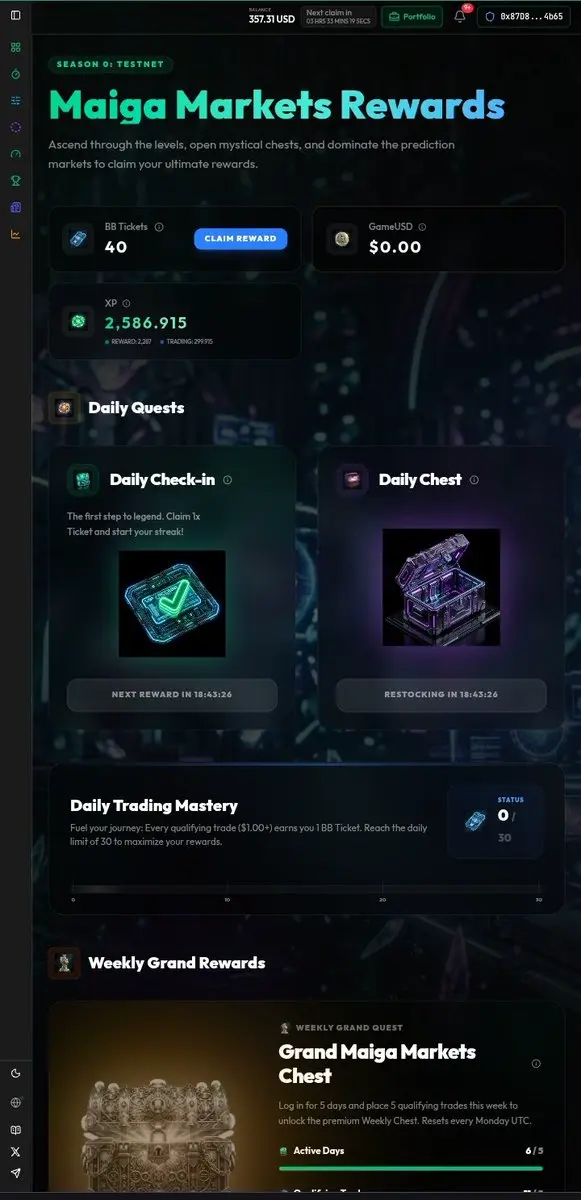Click the CLAIM REWARD button
The width and height of the screenshot is (581, 1200).
click(x=241, y=239)
